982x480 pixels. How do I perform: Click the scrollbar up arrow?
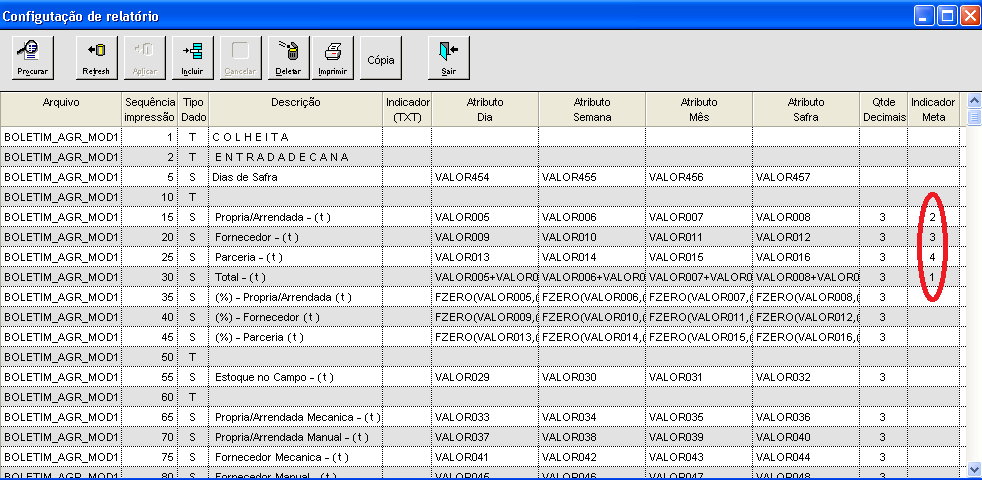974,100
